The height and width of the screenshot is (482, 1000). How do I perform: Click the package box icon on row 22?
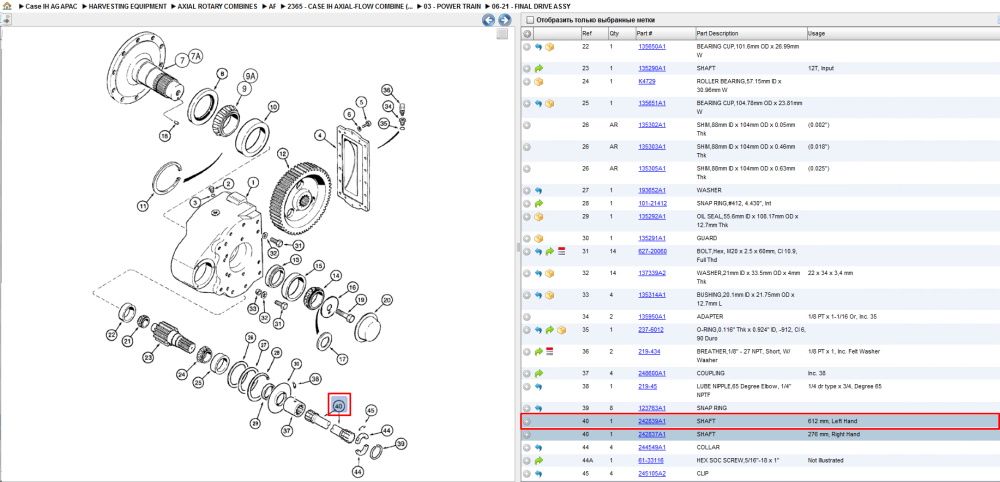pyautogui.click(x=549, y=47)
